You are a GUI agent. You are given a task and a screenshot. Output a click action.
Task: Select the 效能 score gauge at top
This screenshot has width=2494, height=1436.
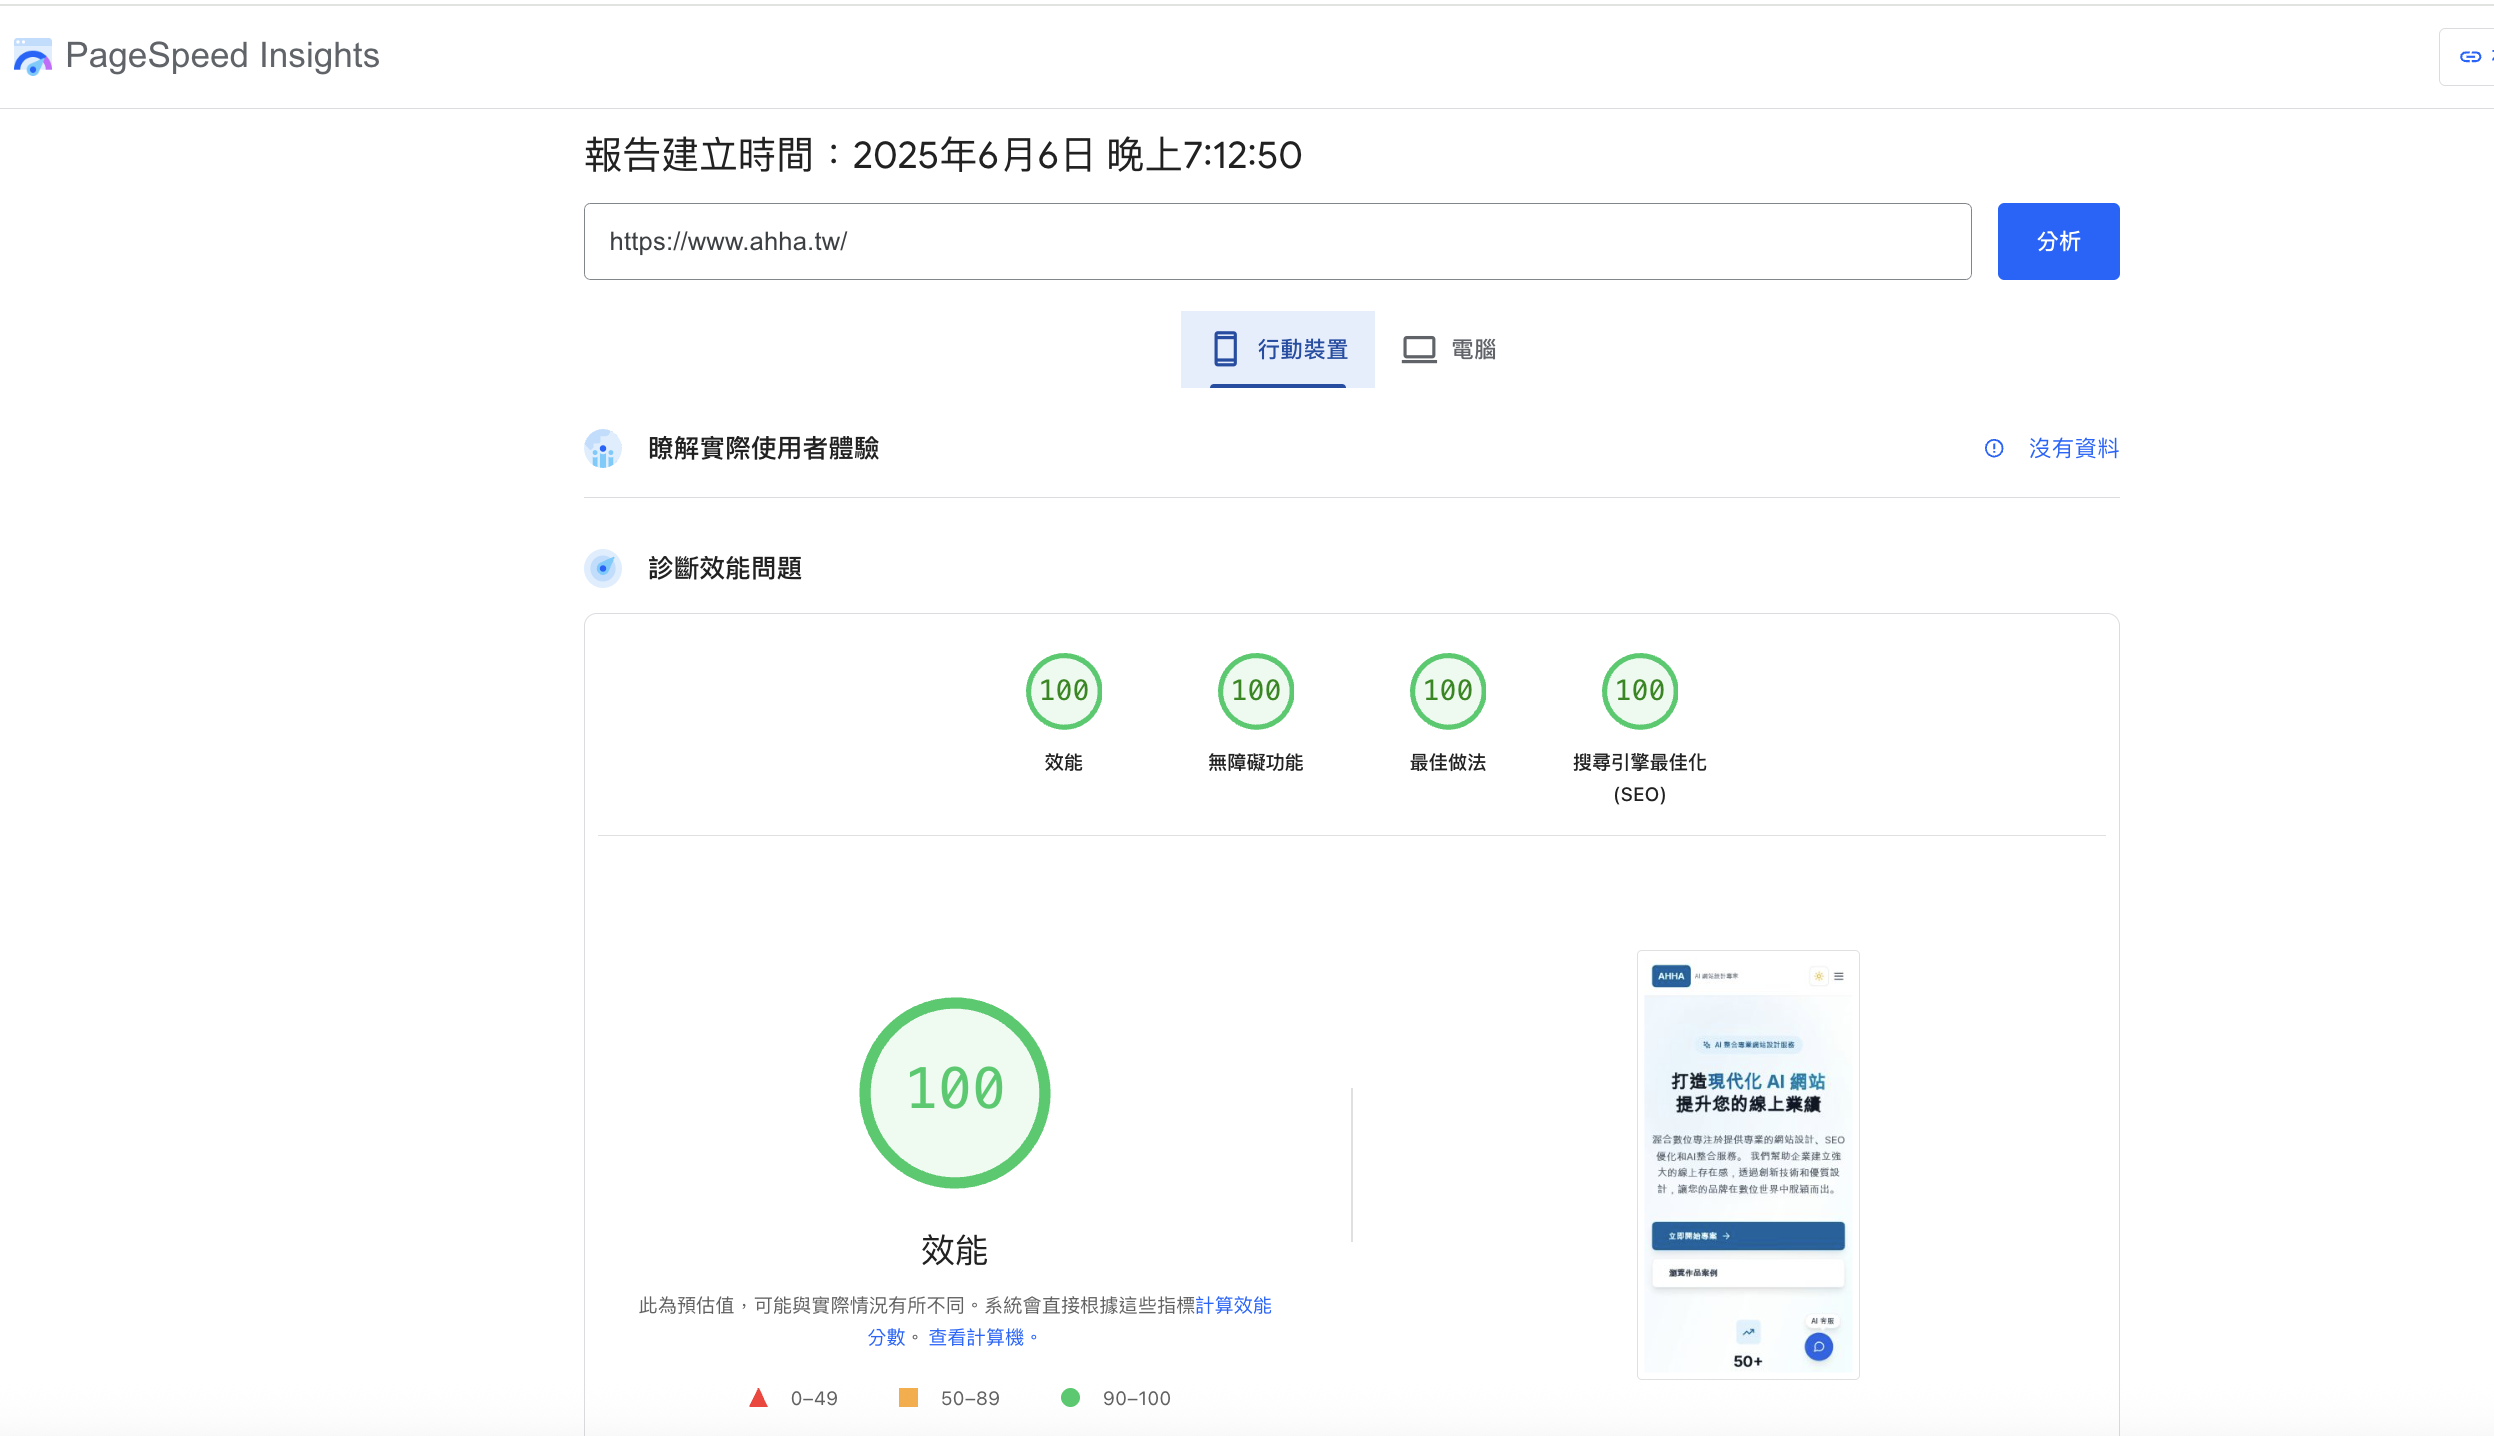coord(1063,691)
